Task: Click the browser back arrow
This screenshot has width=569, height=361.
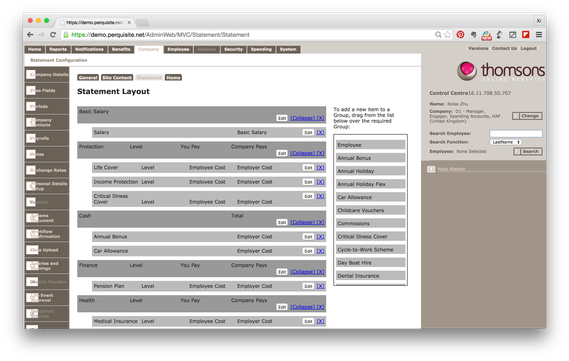Action: 30,35
